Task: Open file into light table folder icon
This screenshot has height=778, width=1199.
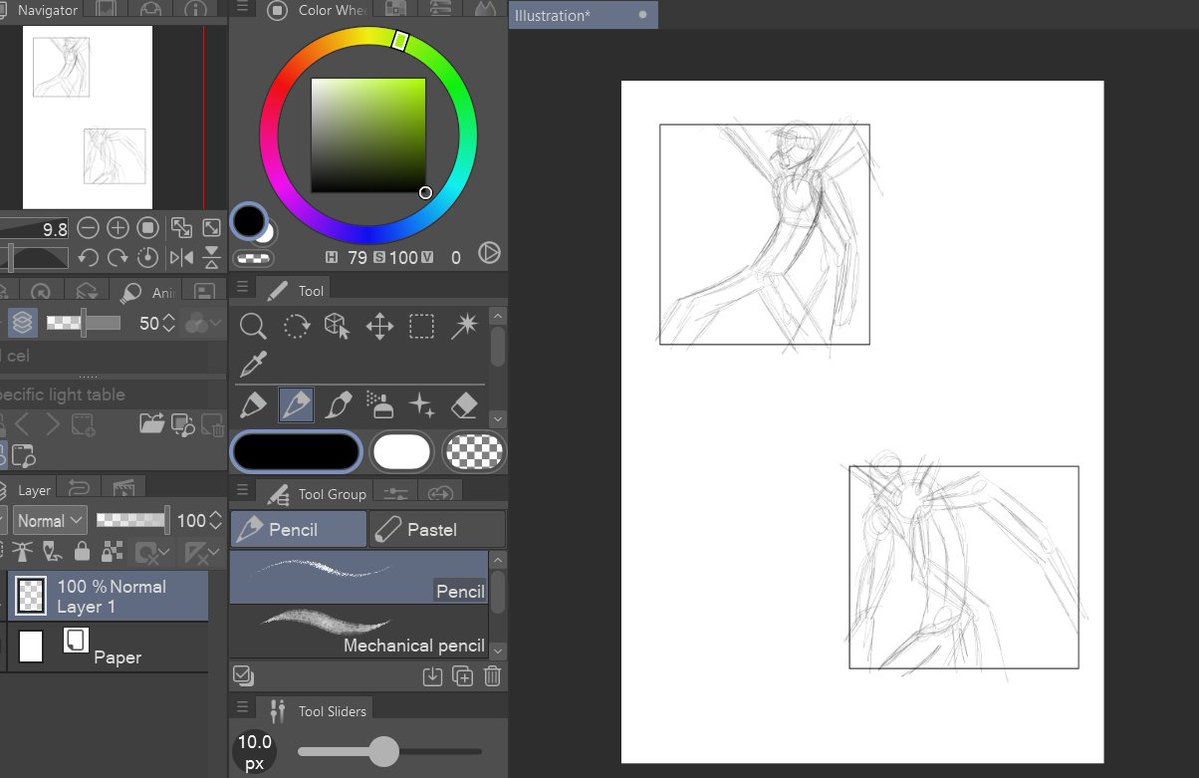Action: (x=151, y=424)
